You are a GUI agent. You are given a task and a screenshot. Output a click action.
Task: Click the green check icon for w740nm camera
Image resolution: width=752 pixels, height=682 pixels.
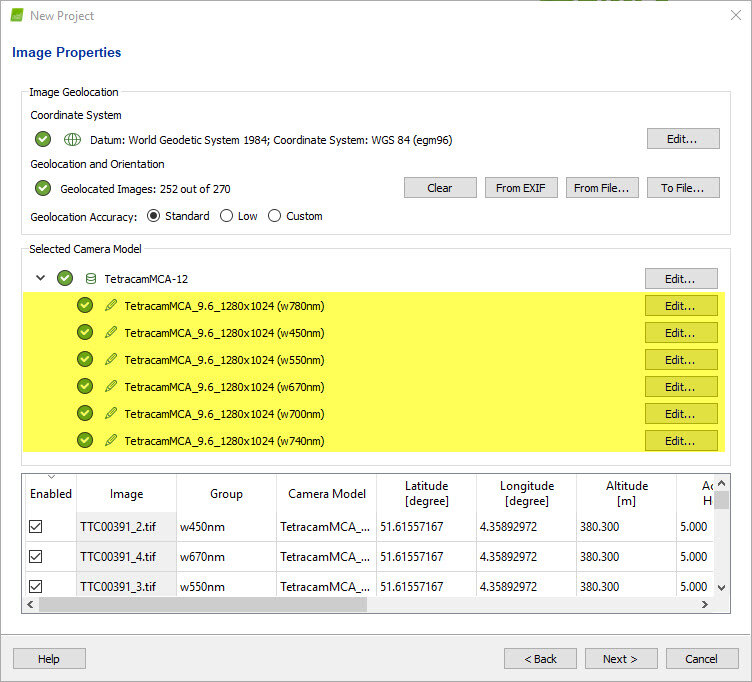click(x=85, y=441)
